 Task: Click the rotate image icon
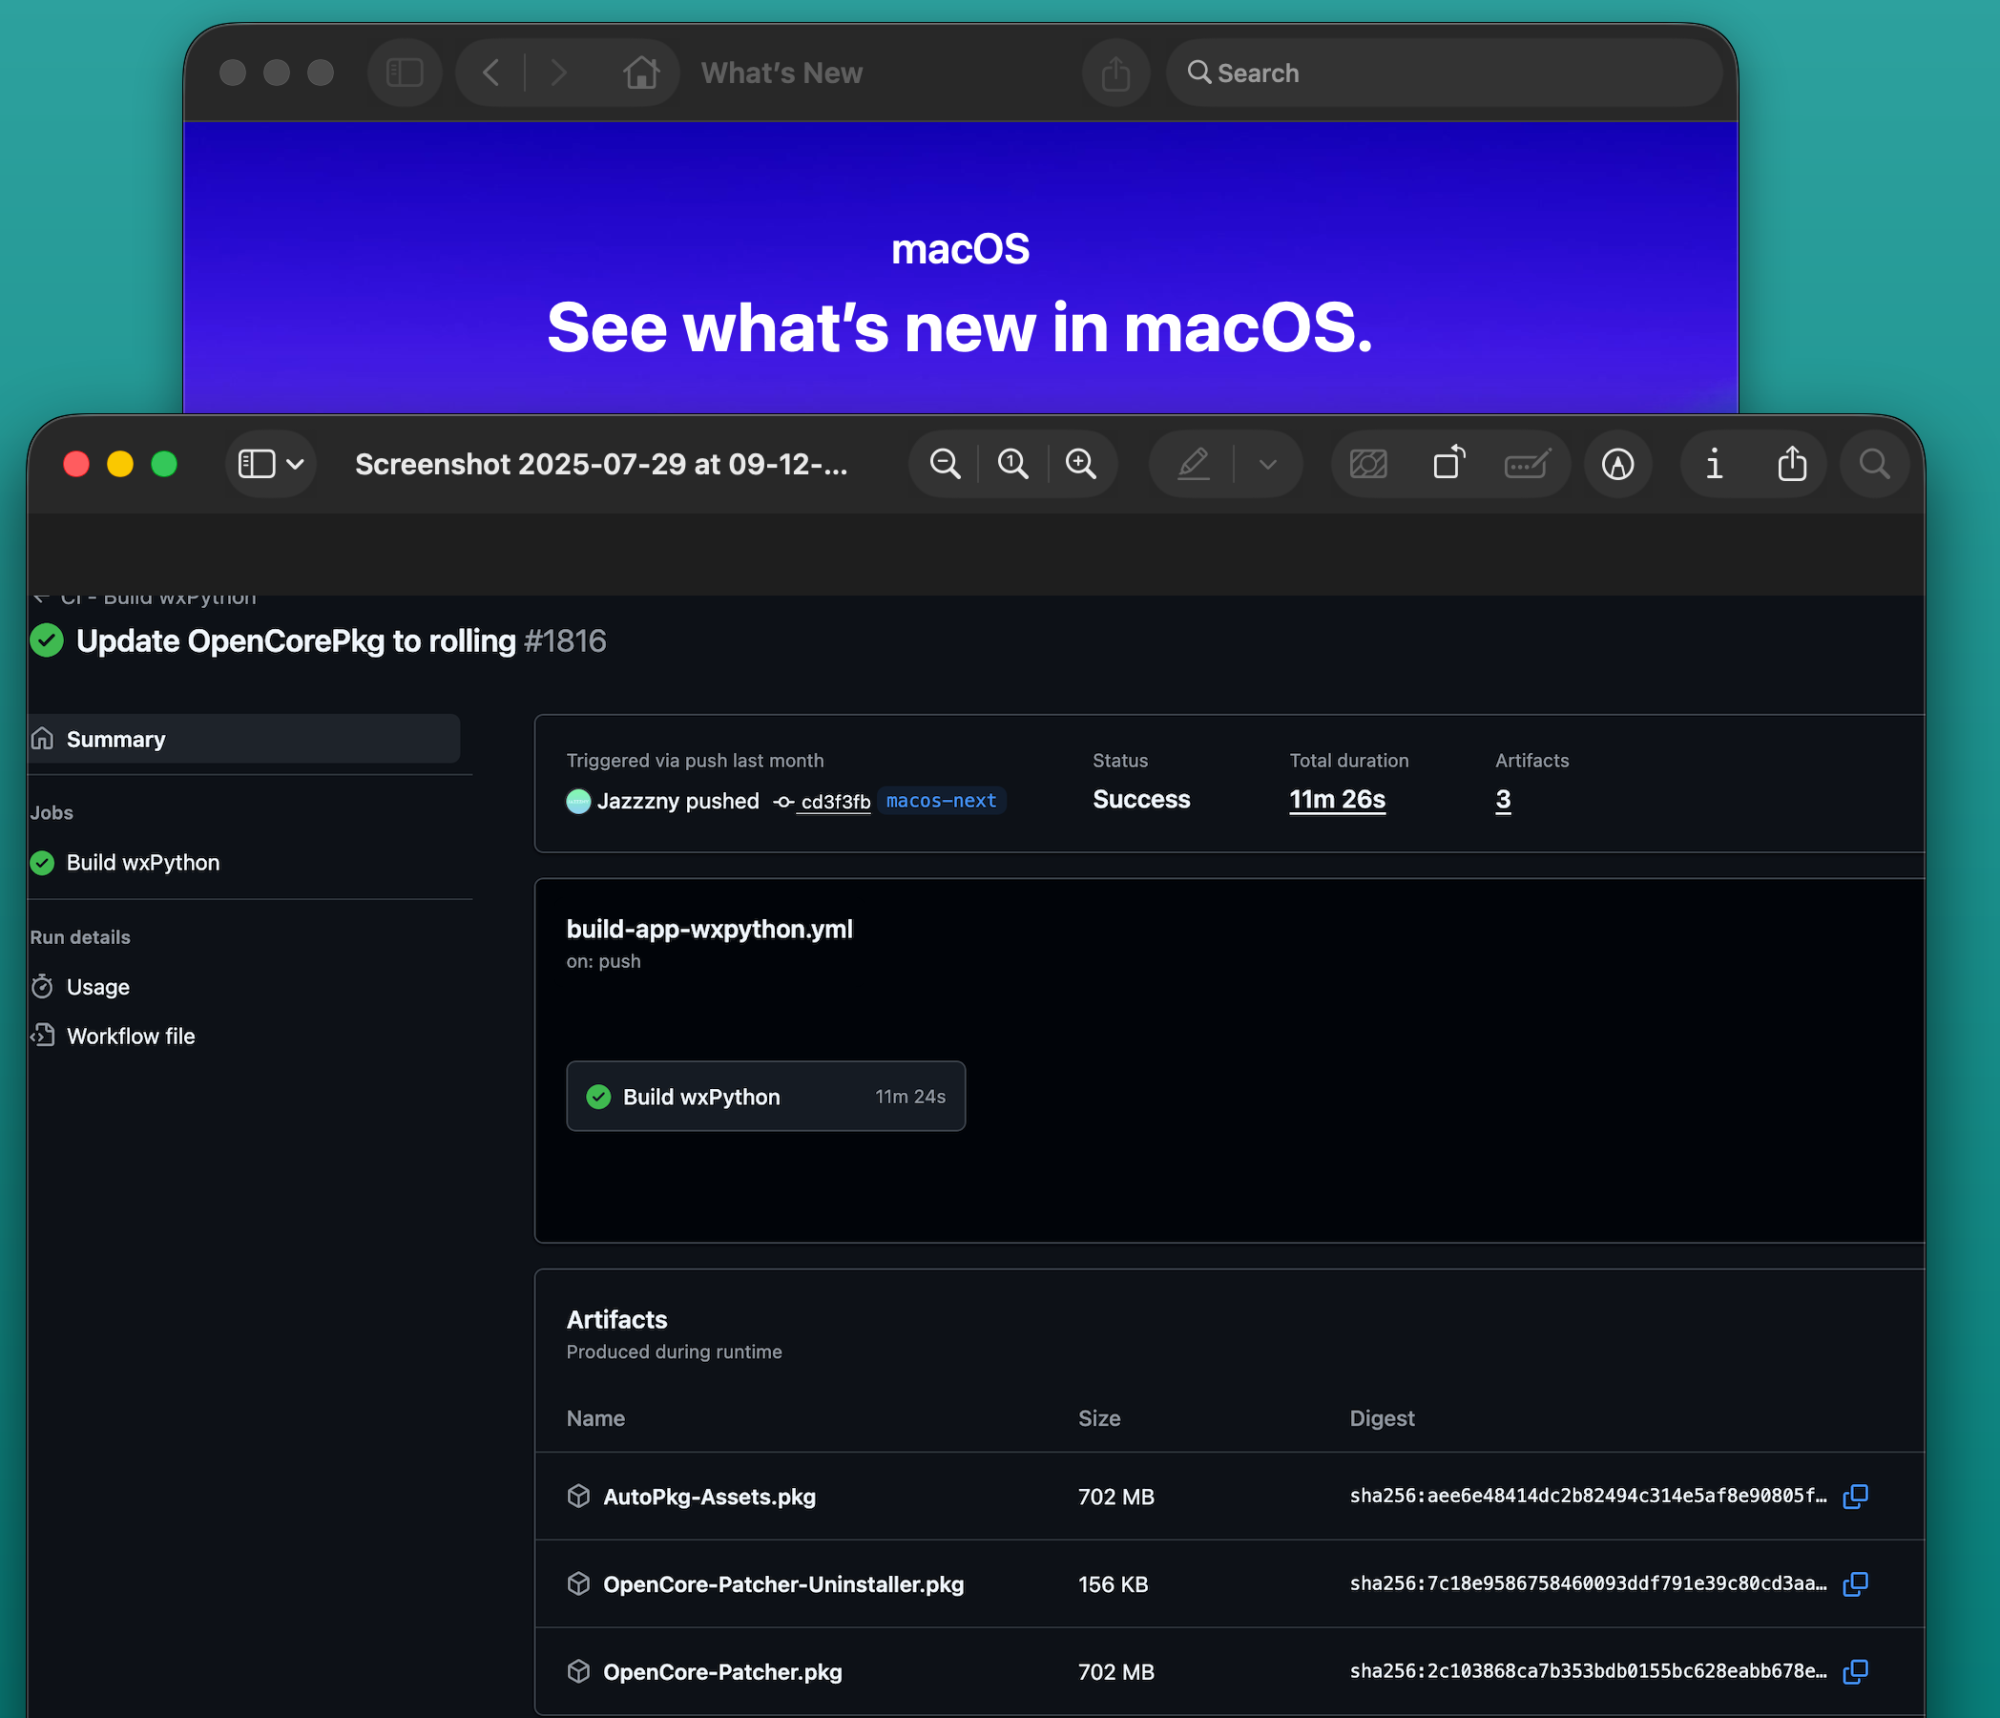(x=1448, y=464)
